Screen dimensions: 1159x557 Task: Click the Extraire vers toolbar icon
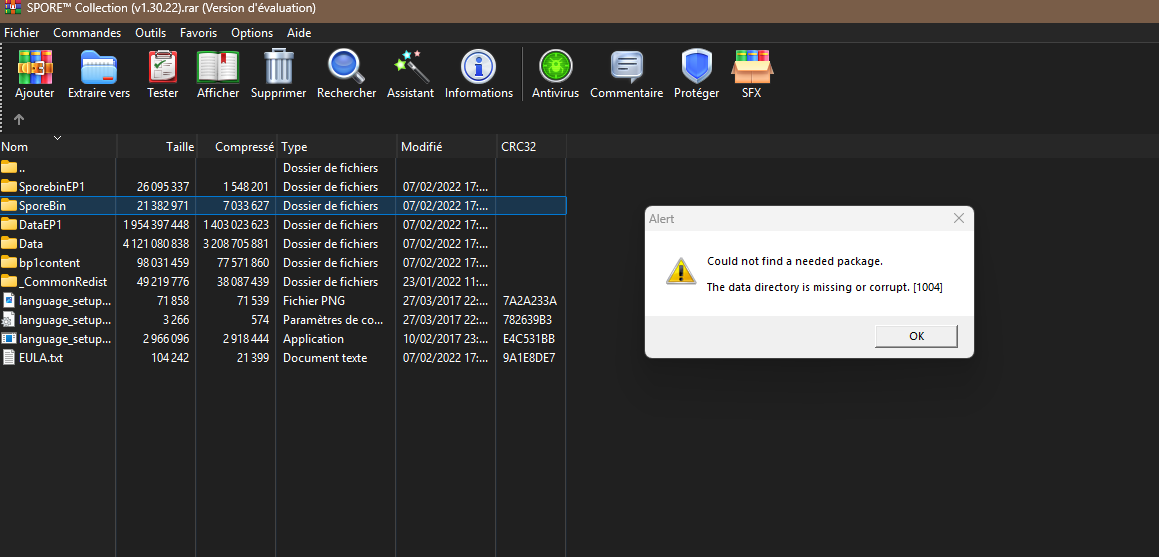[x=98, y=66]
